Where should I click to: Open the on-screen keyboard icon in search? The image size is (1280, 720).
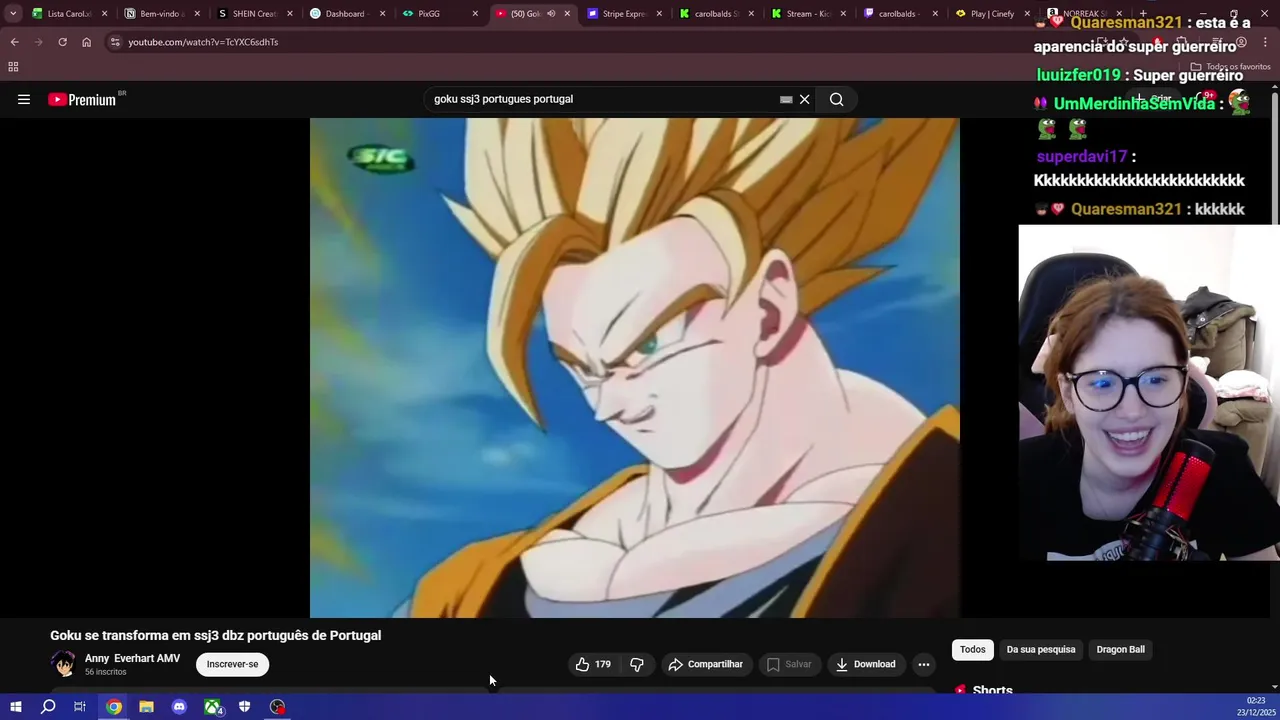pyautogui.click(x=786, y=99)
